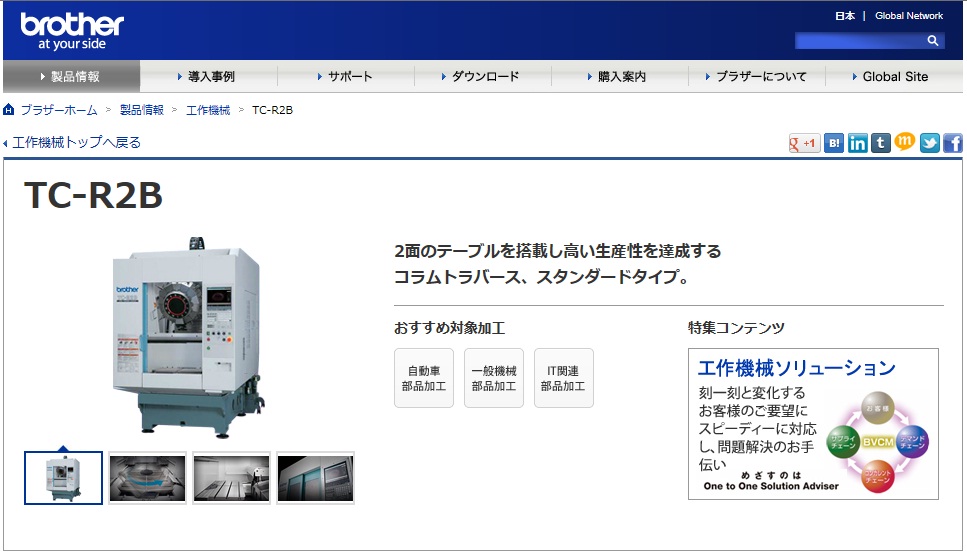Click the 特集コンテンツ heading

[x=736, y=328]
